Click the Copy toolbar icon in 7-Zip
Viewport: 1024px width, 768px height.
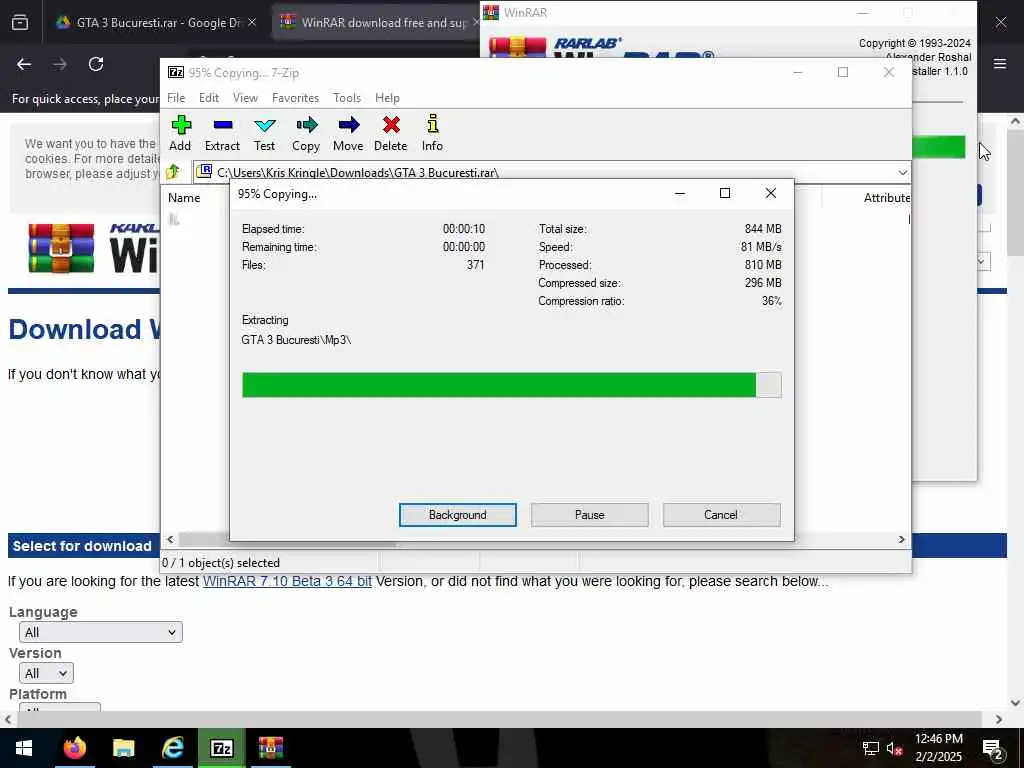[306, 133]
